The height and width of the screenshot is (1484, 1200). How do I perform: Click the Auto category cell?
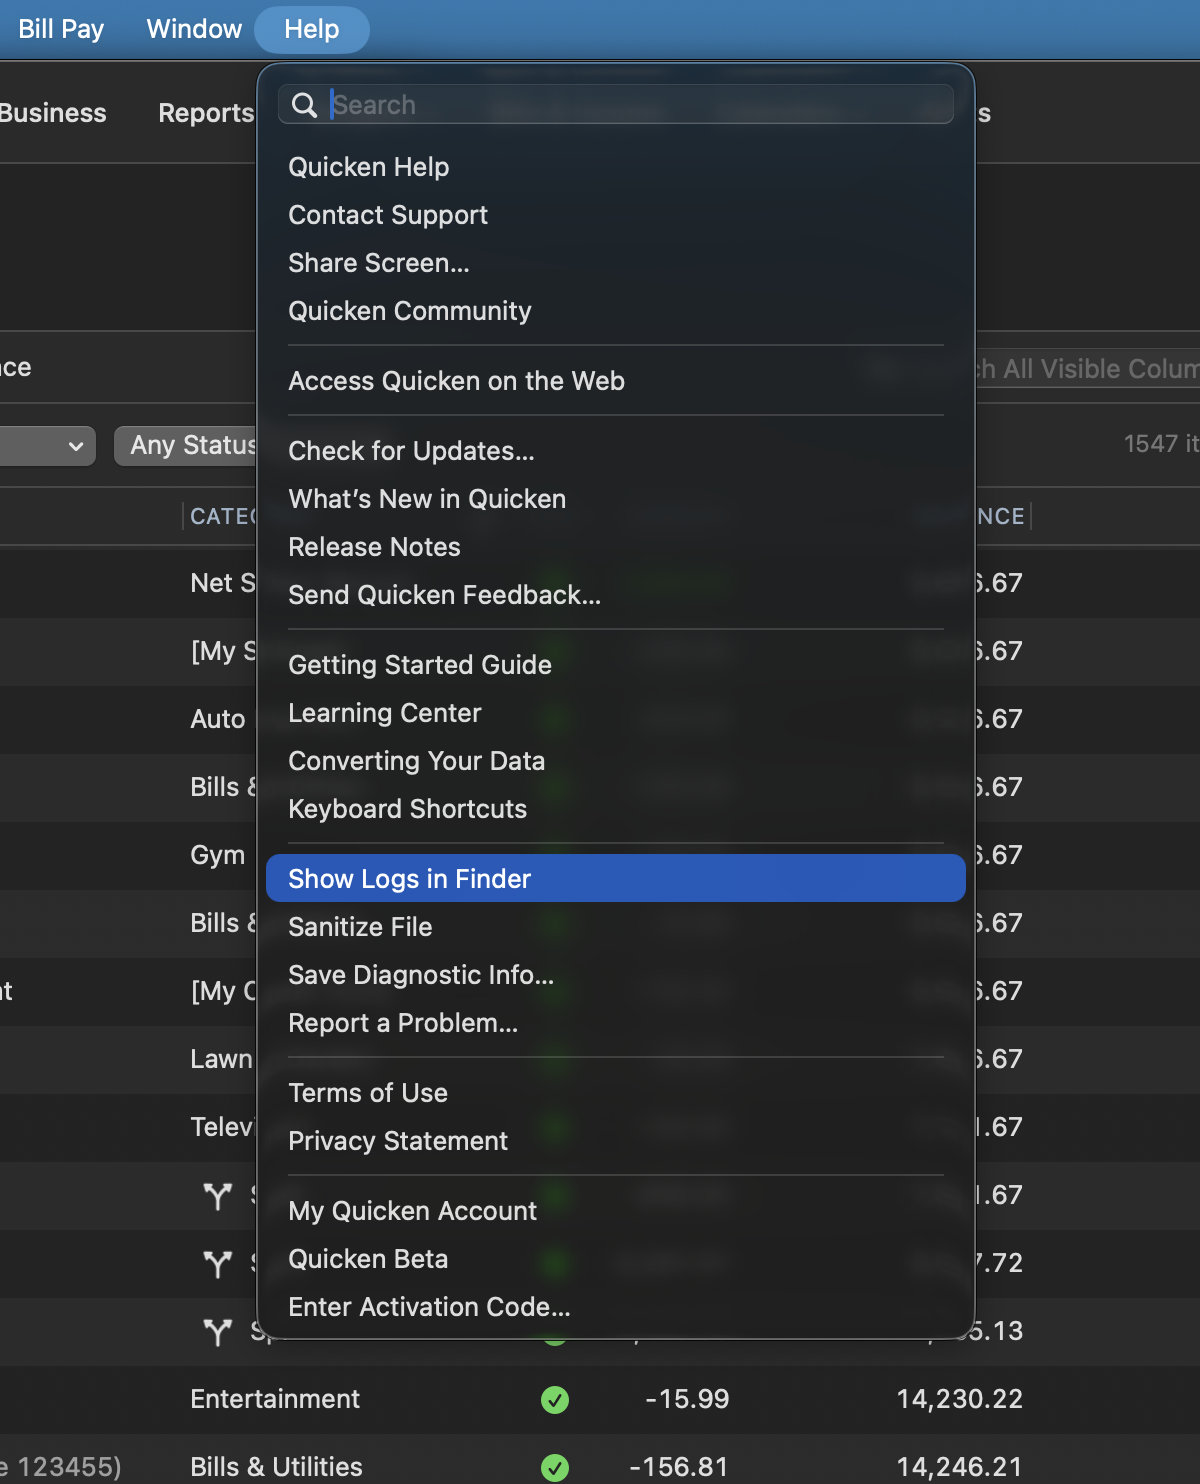click(x=218, y=719)
